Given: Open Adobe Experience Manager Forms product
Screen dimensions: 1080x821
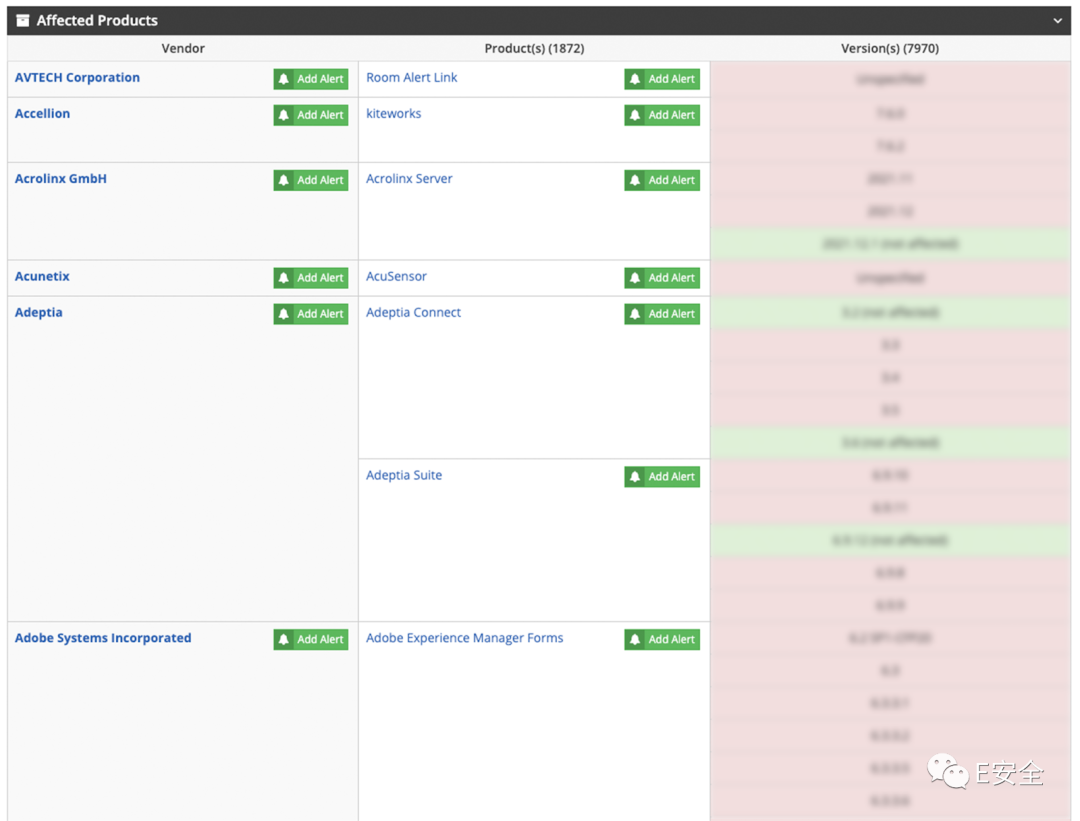Looking at the screenshot, I should click(464, 638).
